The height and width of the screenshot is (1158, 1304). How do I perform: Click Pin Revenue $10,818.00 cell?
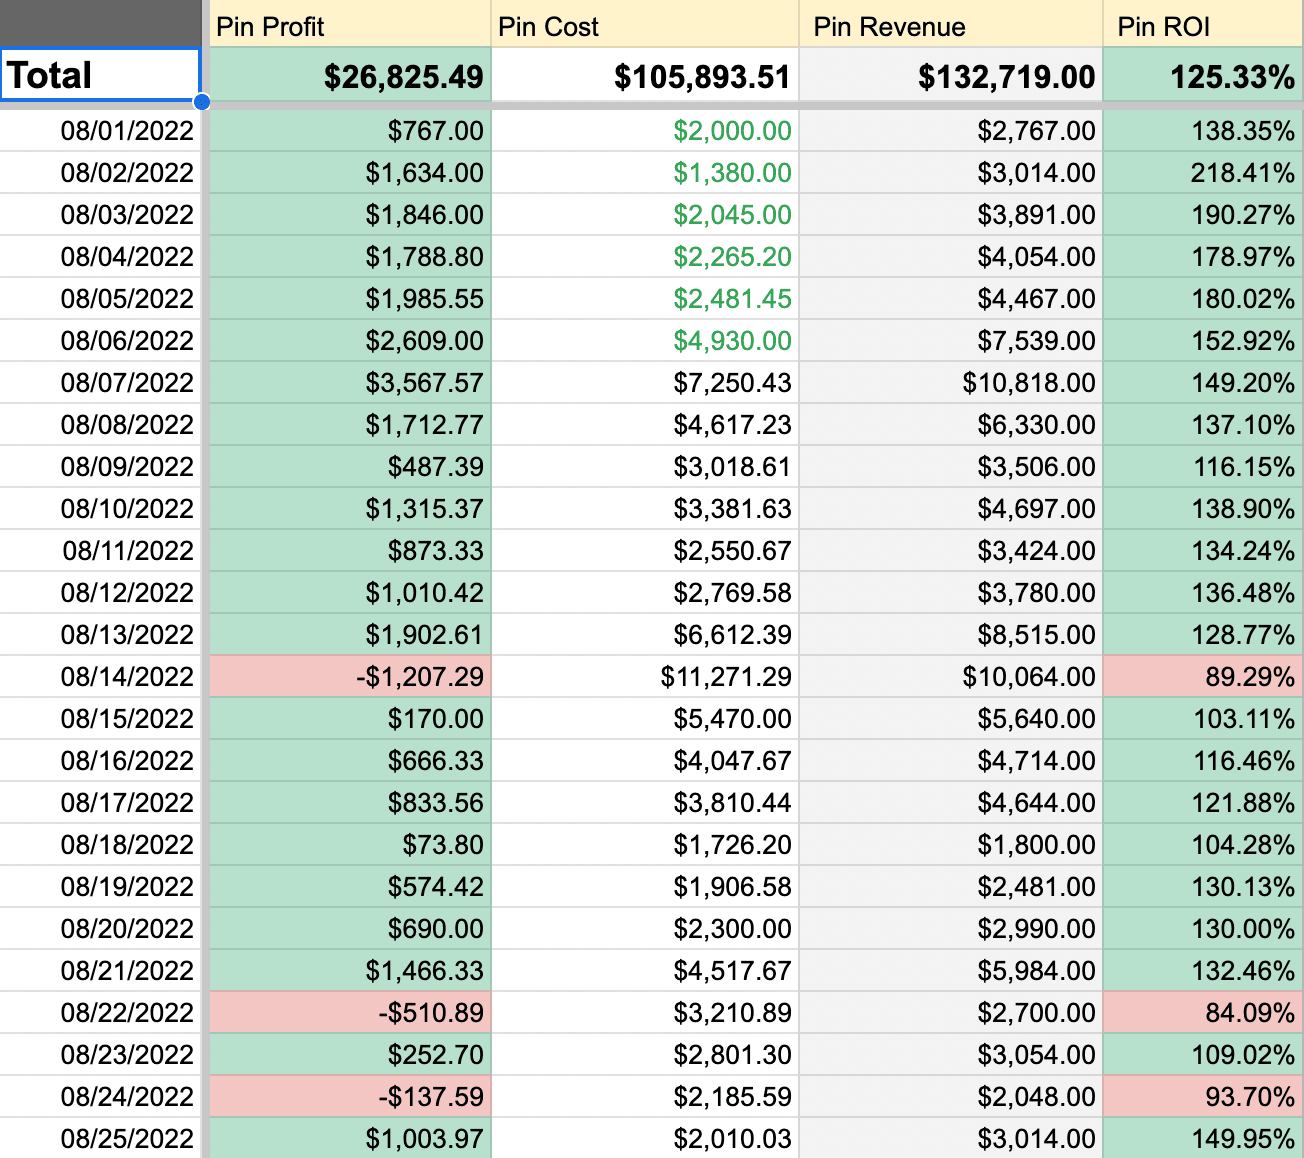950,383
